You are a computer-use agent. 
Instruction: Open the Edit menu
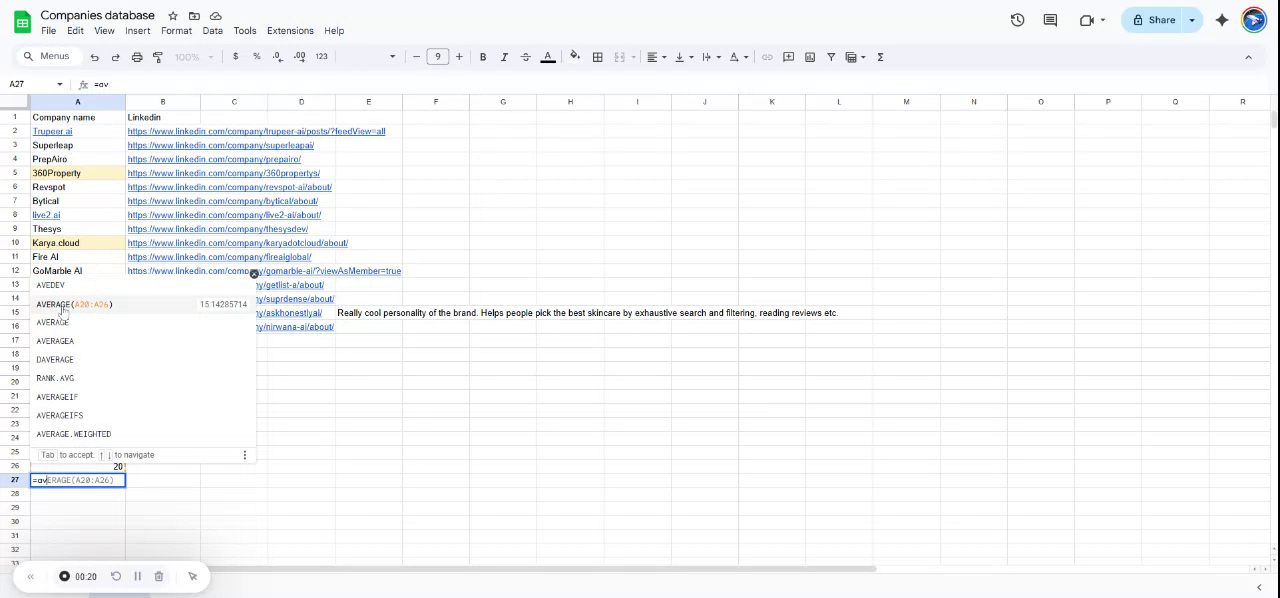tap(75, 31)
